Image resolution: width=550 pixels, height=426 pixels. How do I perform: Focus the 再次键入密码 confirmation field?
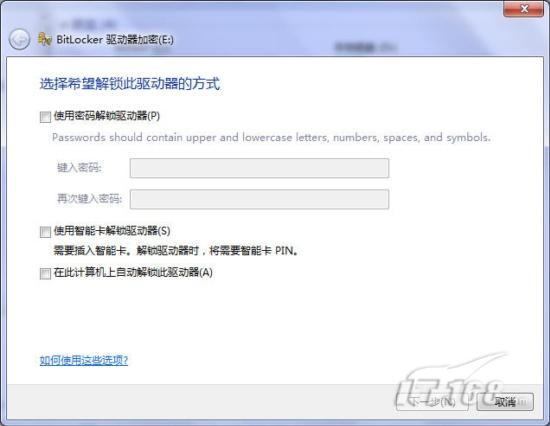(x=259, y=199)
